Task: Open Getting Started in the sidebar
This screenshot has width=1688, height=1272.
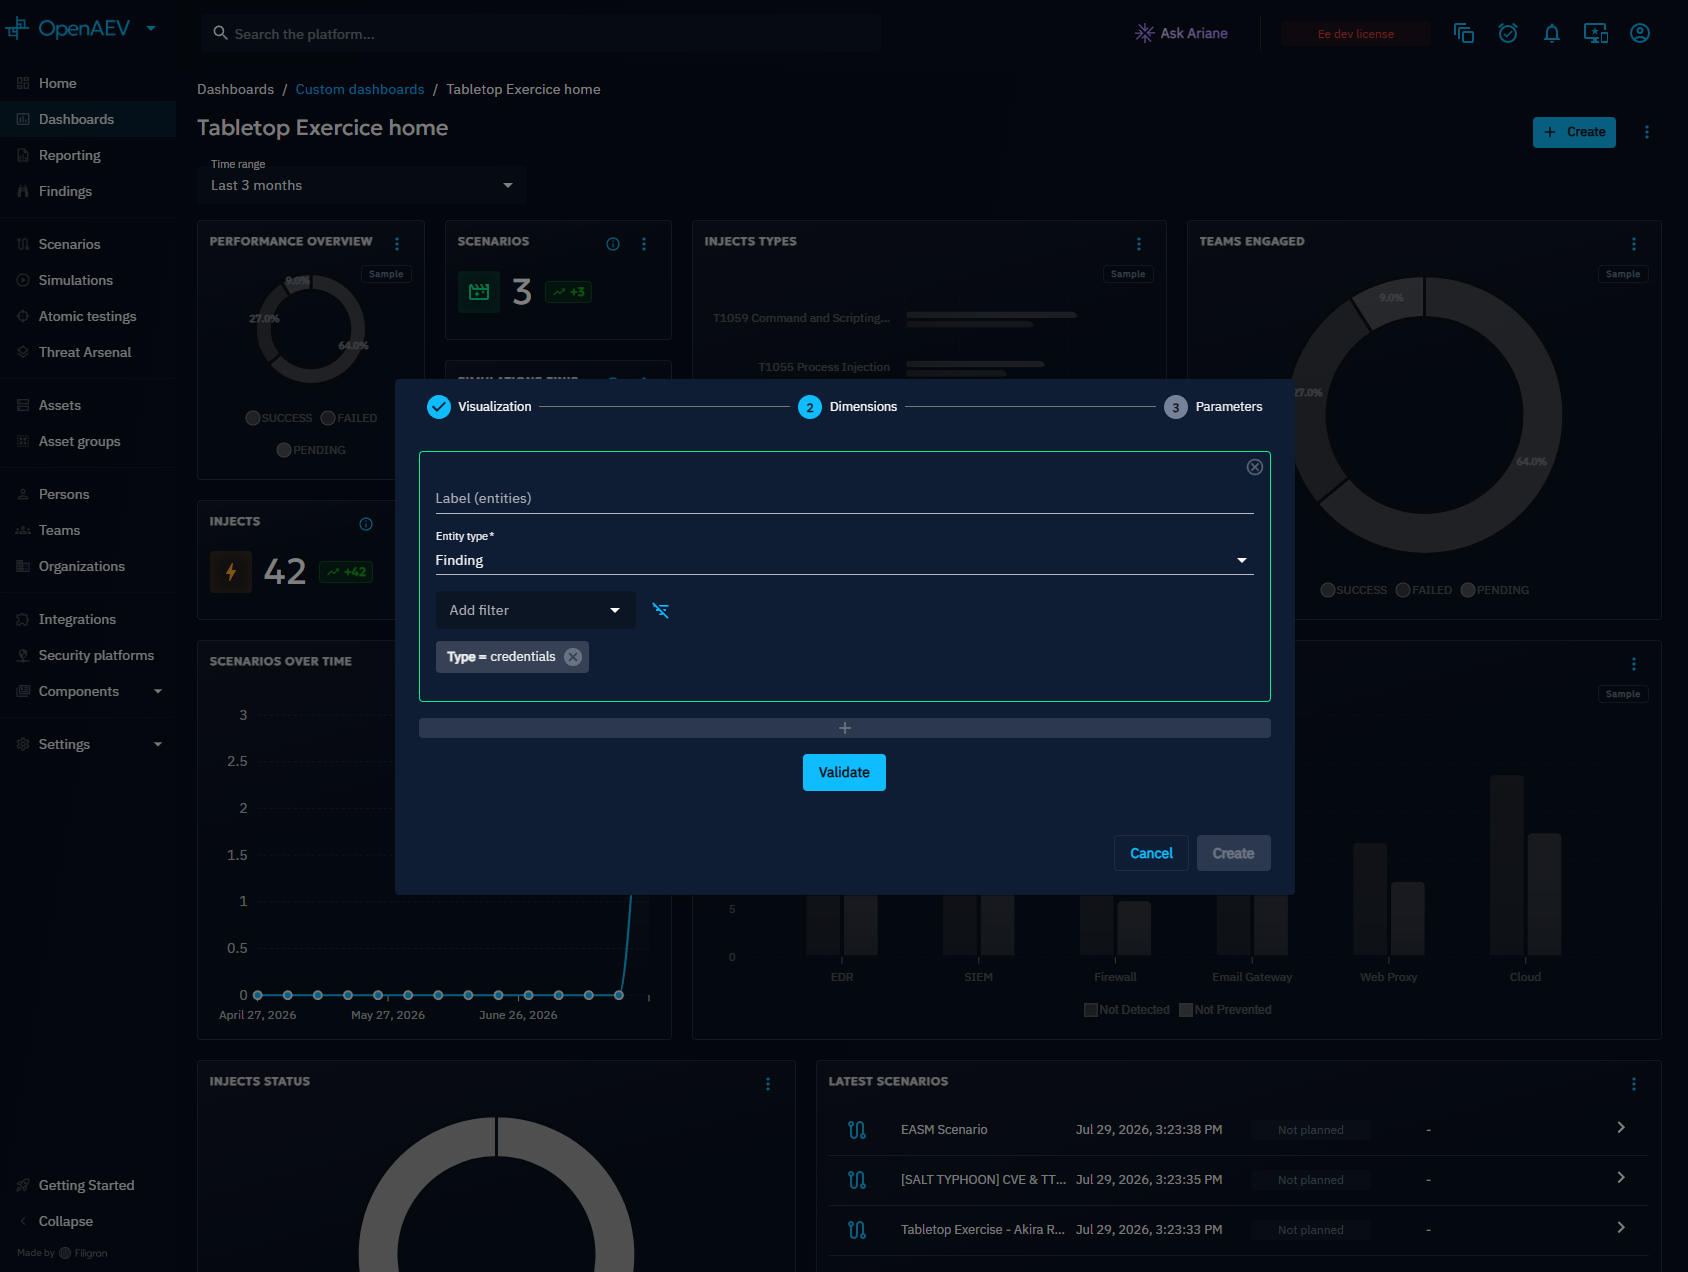Action: [x=88, y=1185]
